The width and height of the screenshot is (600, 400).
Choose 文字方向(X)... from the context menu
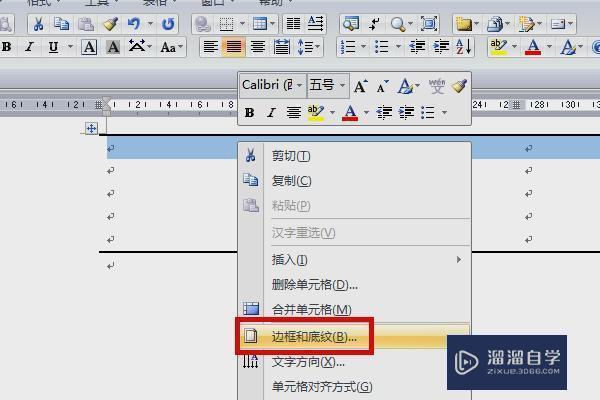click(x=354, y=362)
